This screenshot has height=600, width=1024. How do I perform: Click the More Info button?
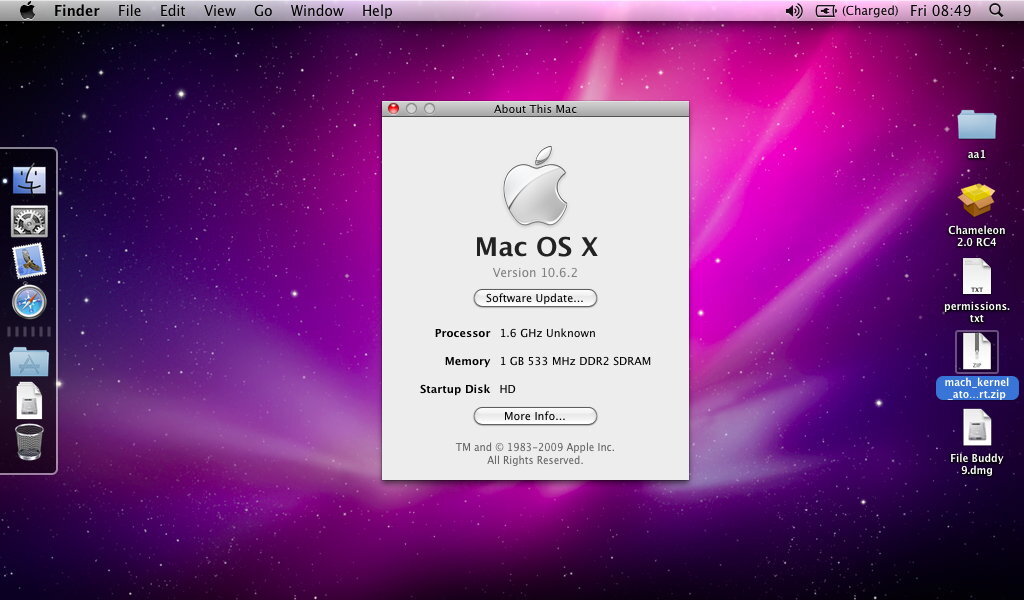pos(535,416)
